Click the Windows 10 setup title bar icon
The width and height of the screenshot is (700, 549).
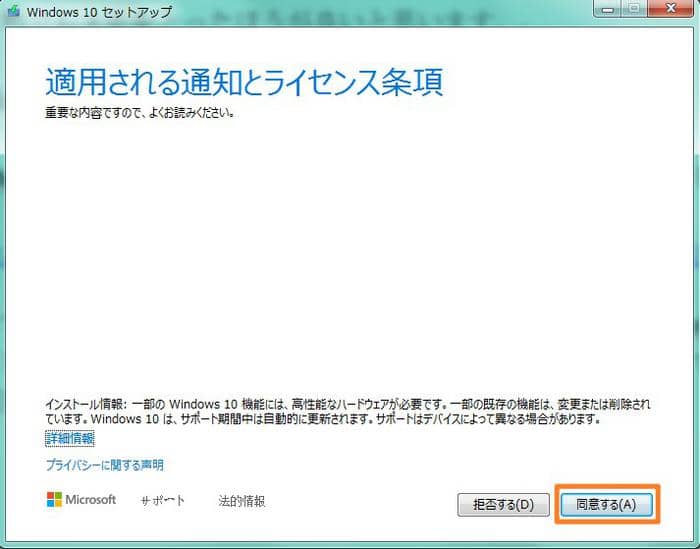(13, 11)
